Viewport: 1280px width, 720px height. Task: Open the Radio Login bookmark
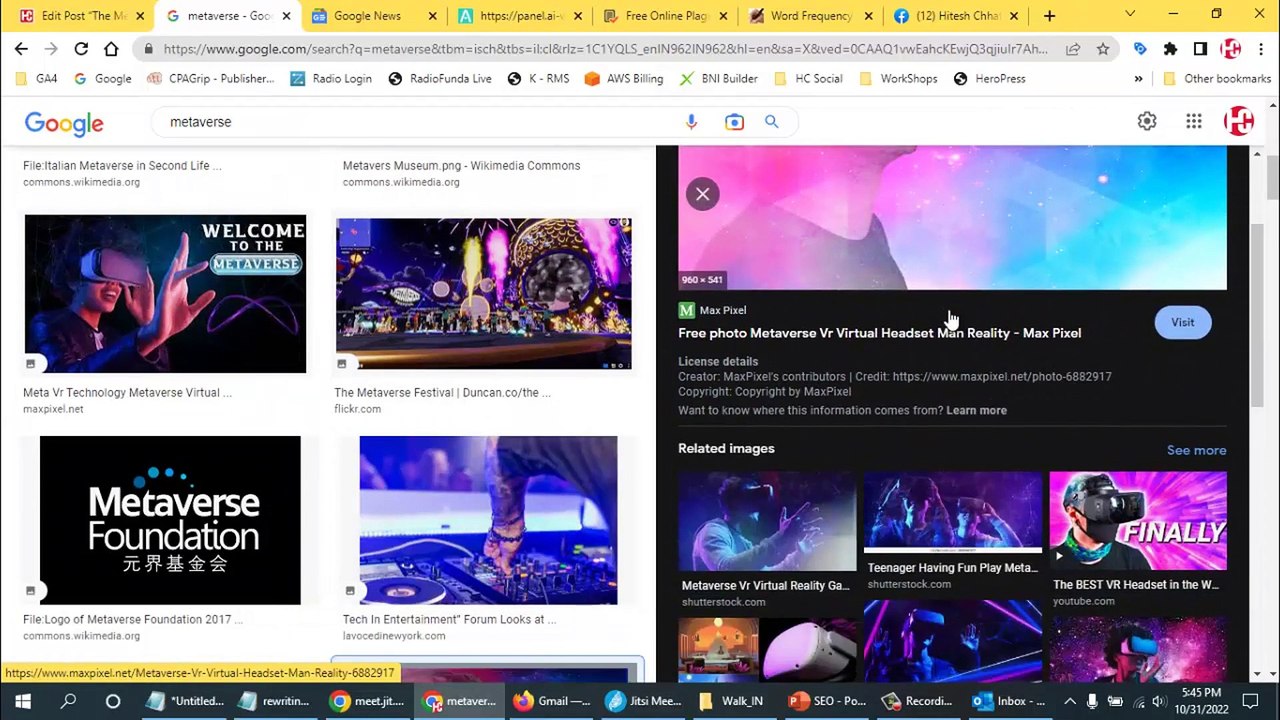331,79
